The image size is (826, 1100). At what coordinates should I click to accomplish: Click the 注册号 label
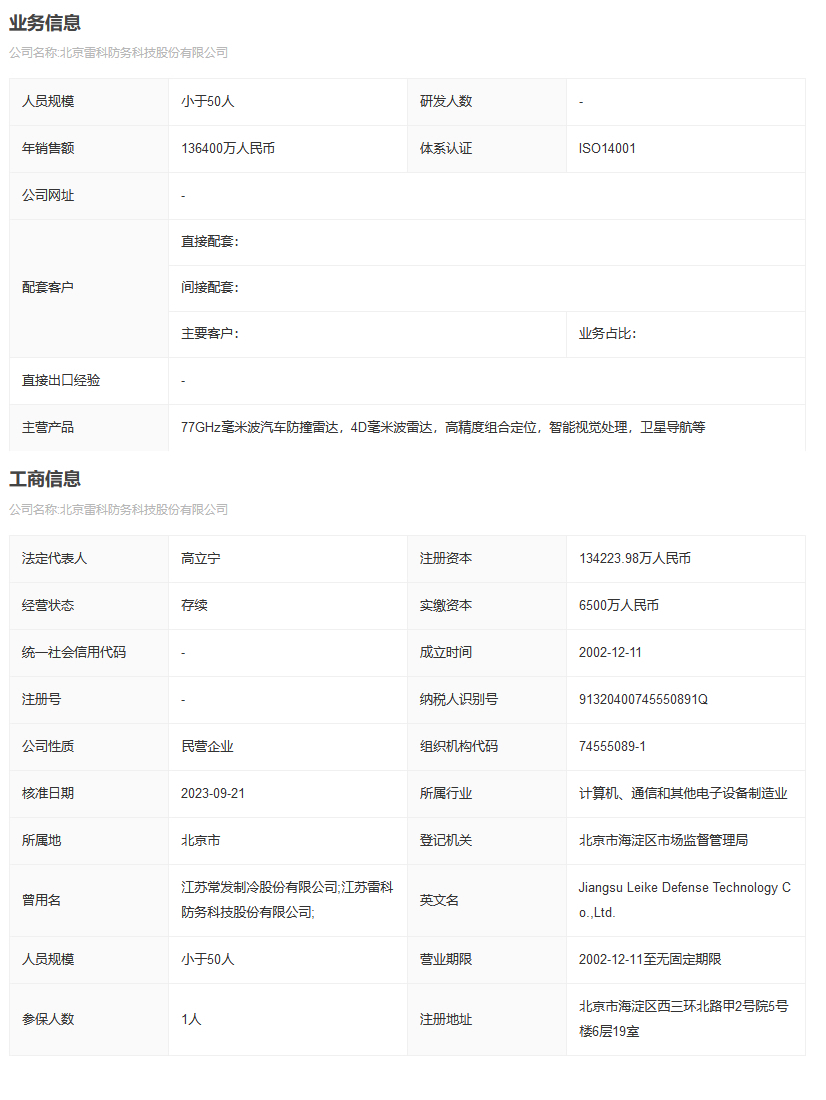pos(41,700)
